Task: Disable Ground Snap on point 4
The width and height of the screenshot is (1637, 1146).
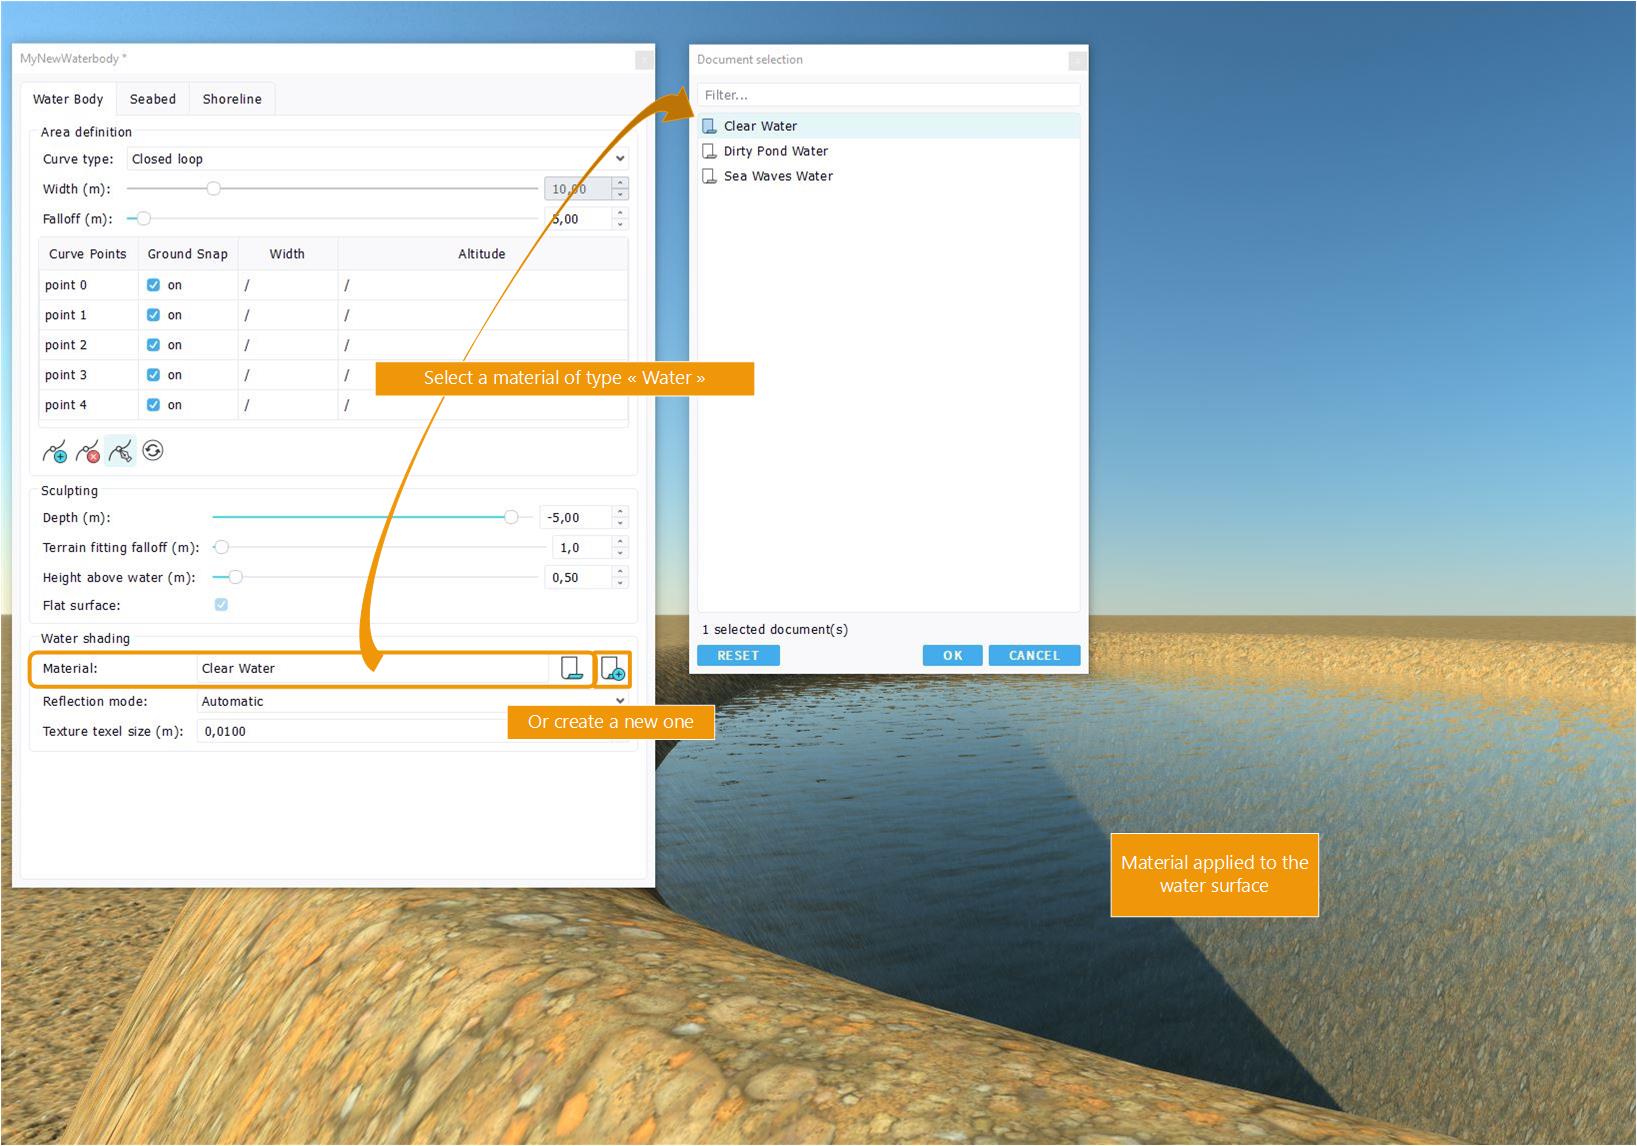Action: pyautogui.click(x=153, y=405)
